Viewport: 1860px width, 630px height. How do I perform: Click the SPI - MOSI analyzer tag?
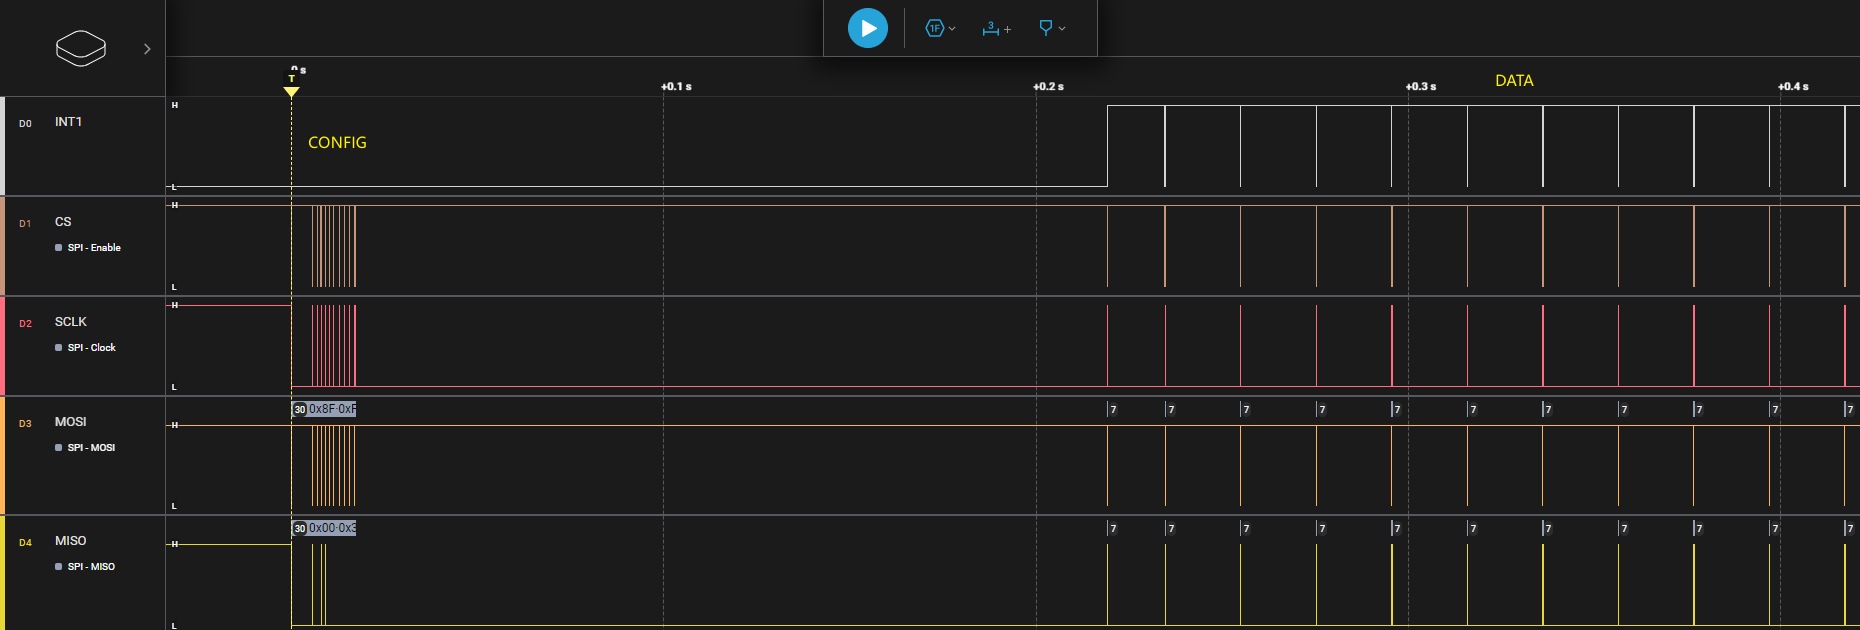pos(91,448)
